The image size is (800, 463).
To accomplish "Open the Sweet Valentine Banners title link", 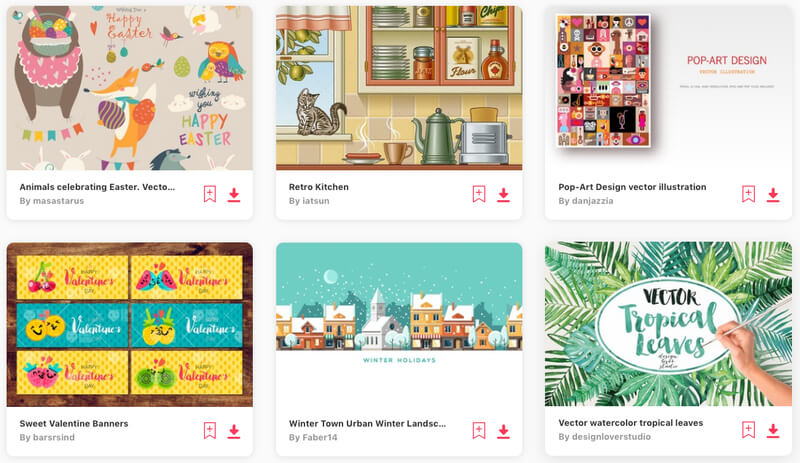I will click(74, 423).
